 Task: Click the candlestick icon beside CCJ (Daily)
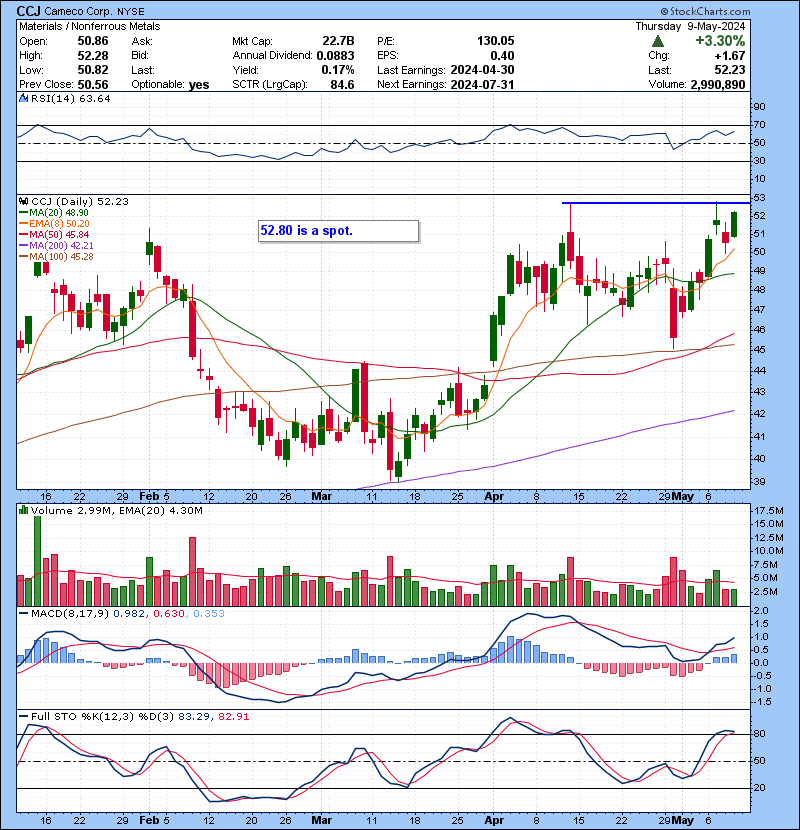23,201
